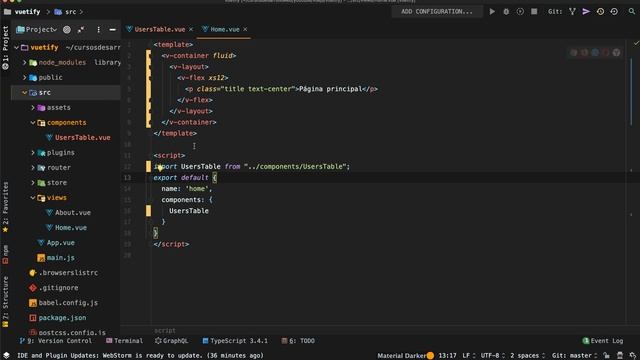
Task: Collapse the vuetify project root
Action: (x=16, y=47)
